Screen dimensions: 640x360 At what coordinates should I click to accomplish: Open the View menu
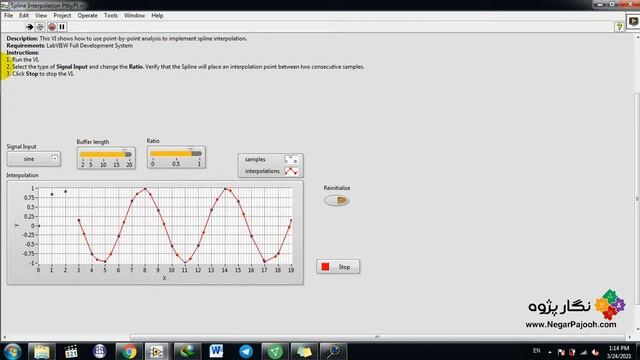click(41, 16)
